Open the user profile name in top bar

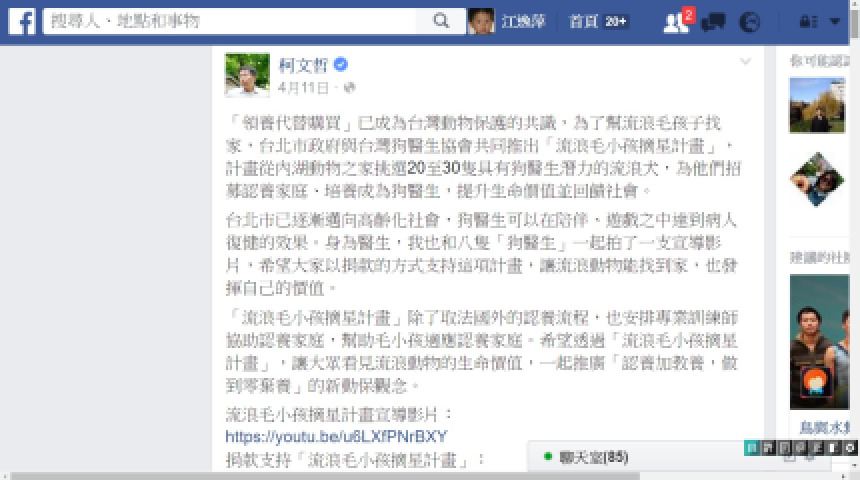click(x=523, y=21)
